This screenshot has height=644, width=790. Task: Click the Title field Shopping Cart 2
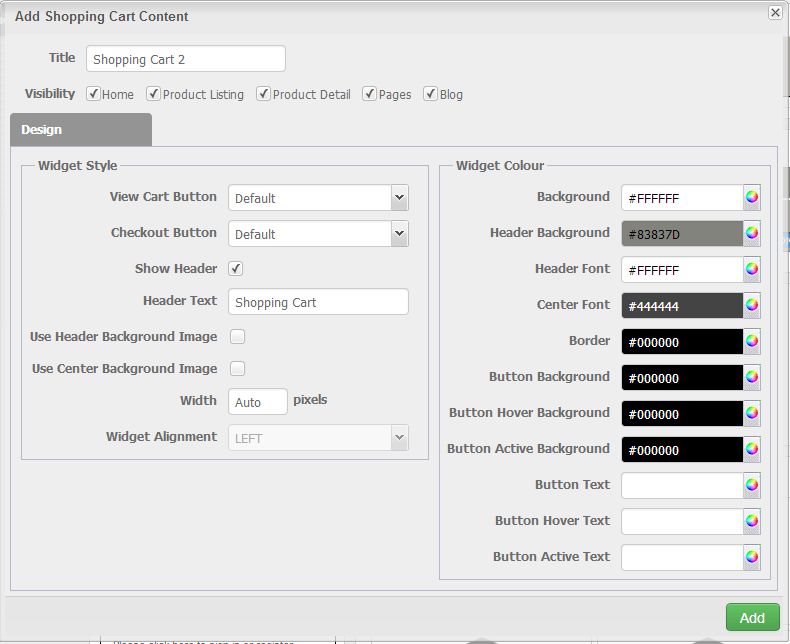(x=186, y=59)
